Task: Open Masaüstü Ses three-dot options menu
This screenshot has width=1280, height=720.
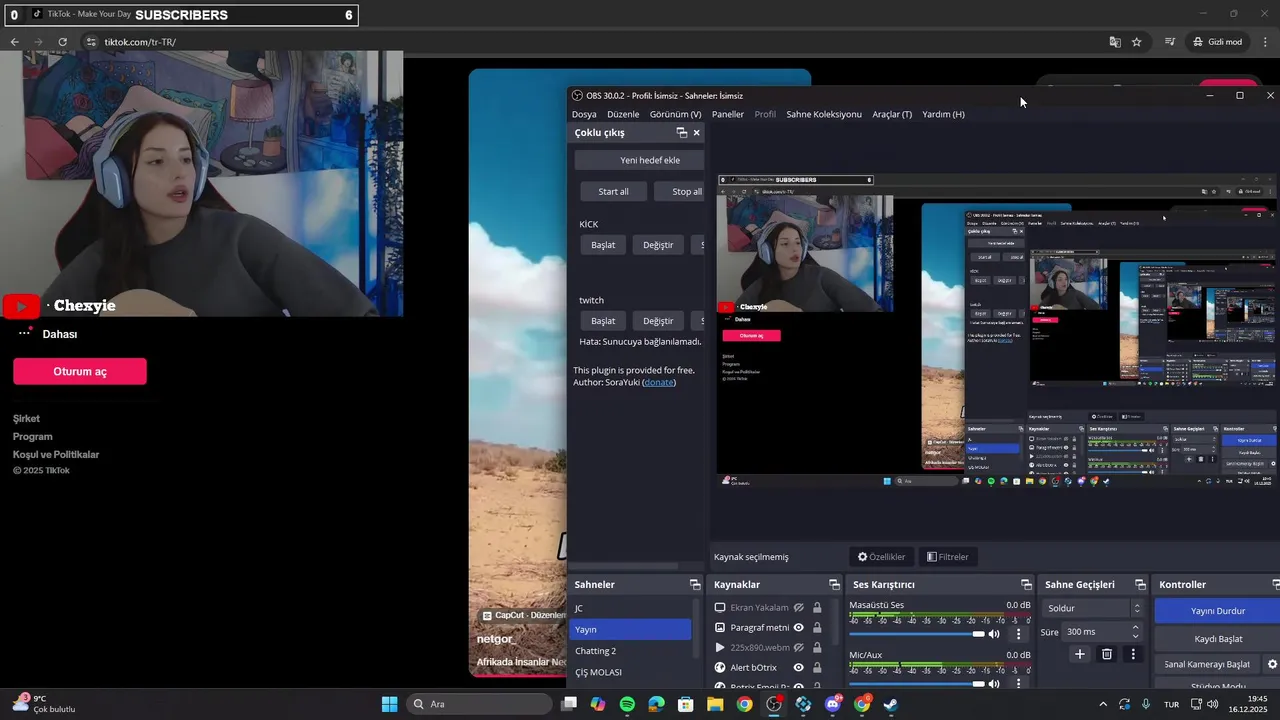Action: (1019, 634)
